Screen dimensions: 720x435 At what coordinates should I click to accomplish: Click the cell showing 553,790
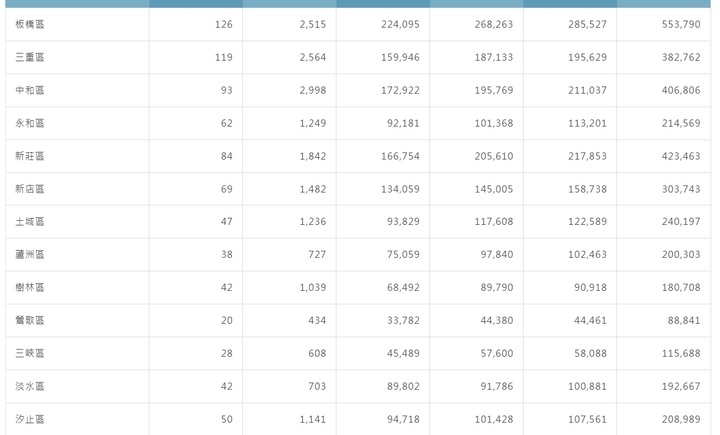680,24
